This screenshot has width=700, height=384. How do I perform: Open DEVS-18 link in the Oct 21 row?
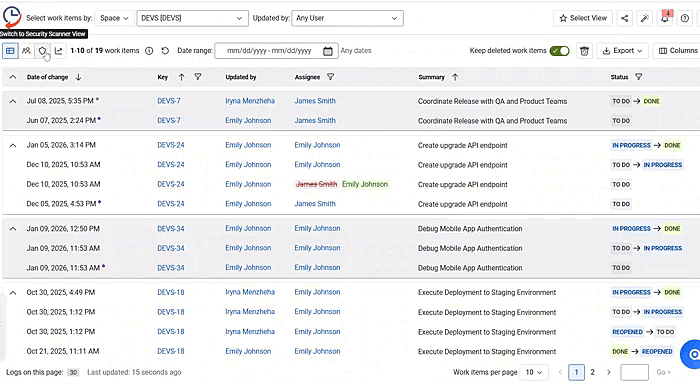coord(171,352)
